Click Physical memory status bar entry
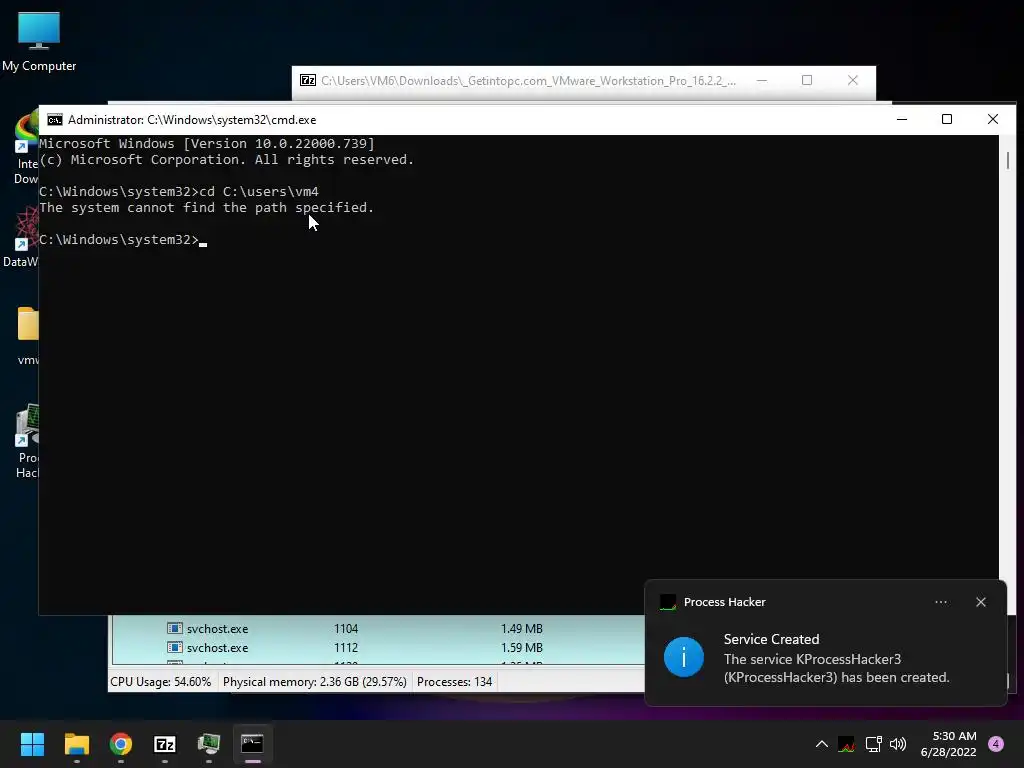Viewport: 1024px width, 768px height. pos(315,682)
